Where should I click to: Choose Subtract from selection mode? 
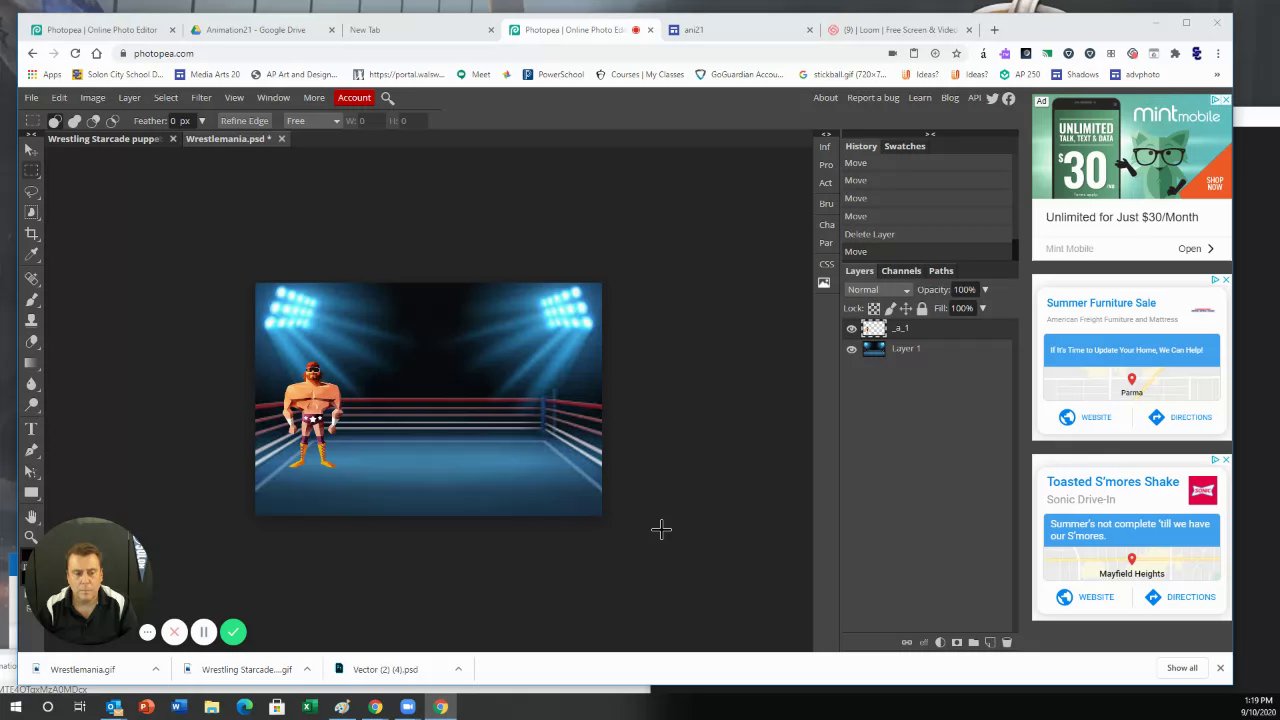point(93,121)
